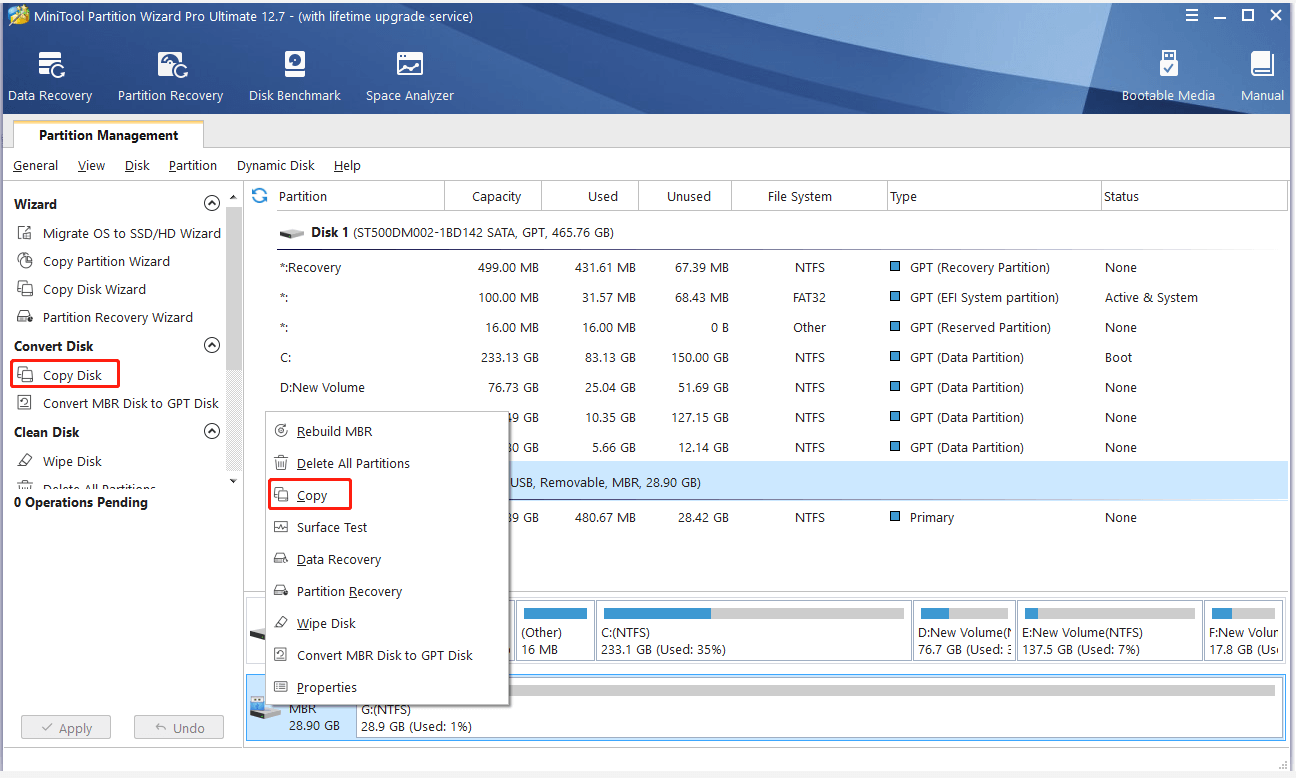This screenshot has height=778, width=1296.
Task: Choose Rebuild MBR from the context menu
Action: tap(387, 431)
